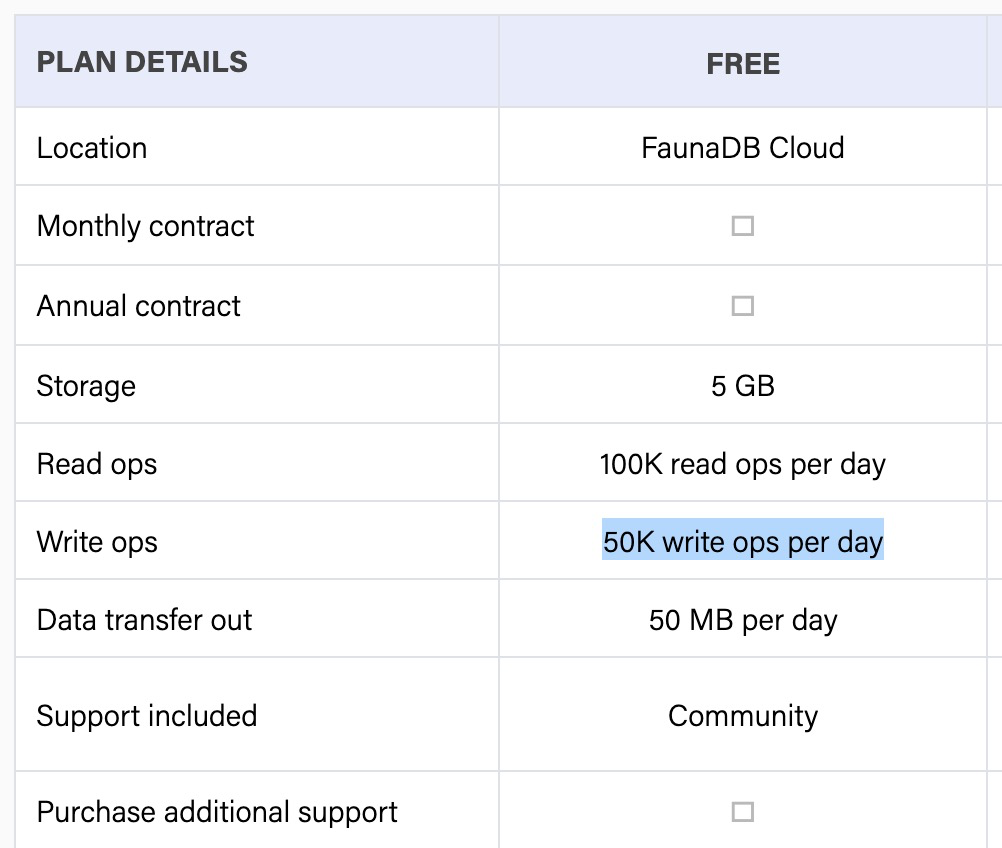This screenshot has height=848, width=1002.
Task: Click the Support included row label
Action: pos(147,716)
